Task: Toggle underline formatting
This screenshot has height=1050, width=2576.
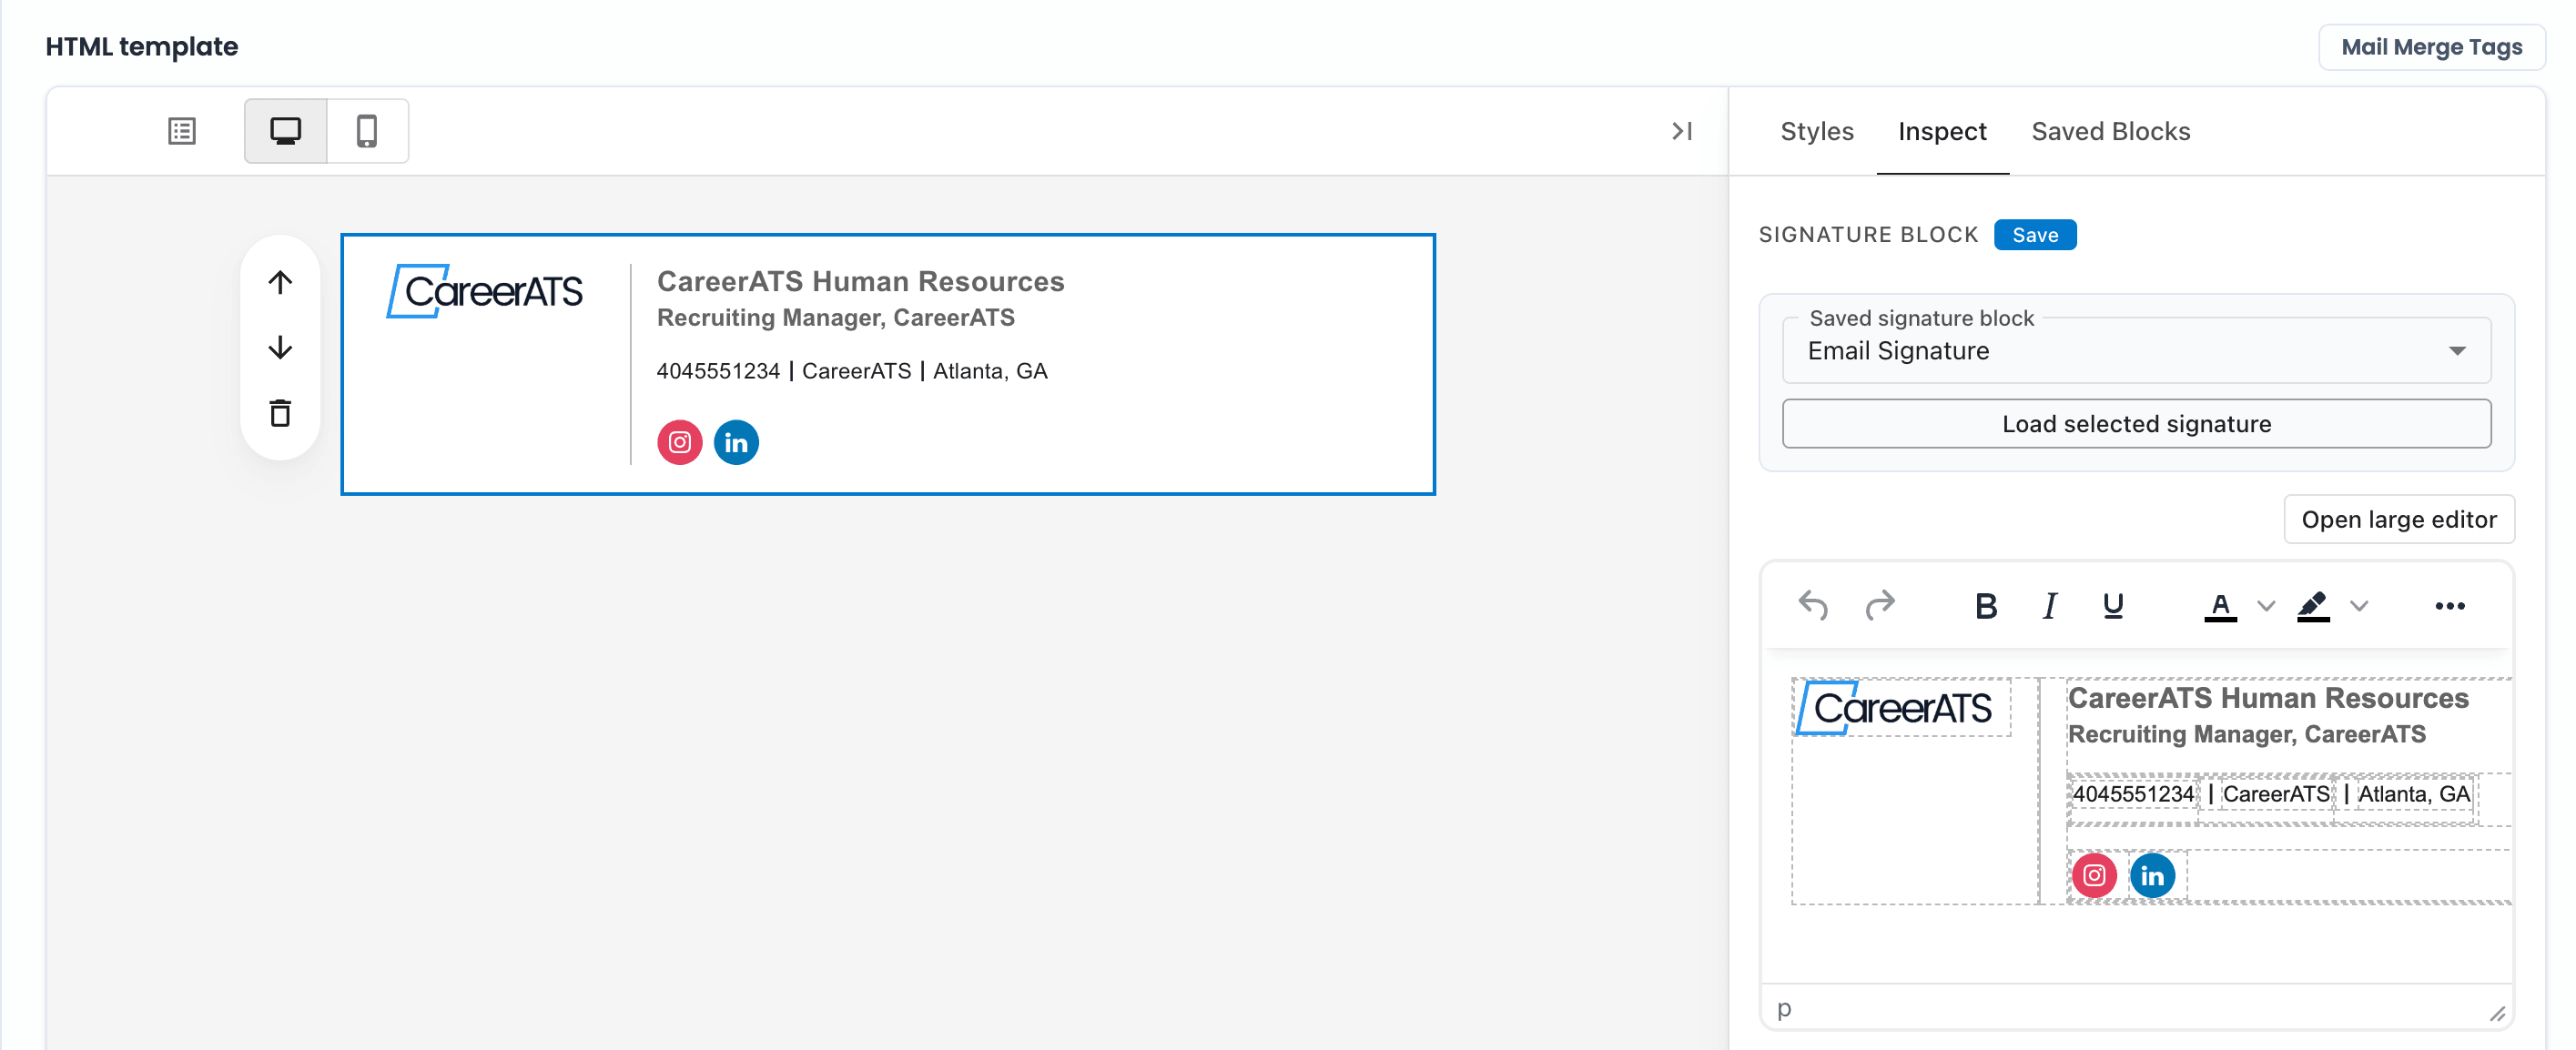Action: pyautogui.click(x=2112, y=605)
